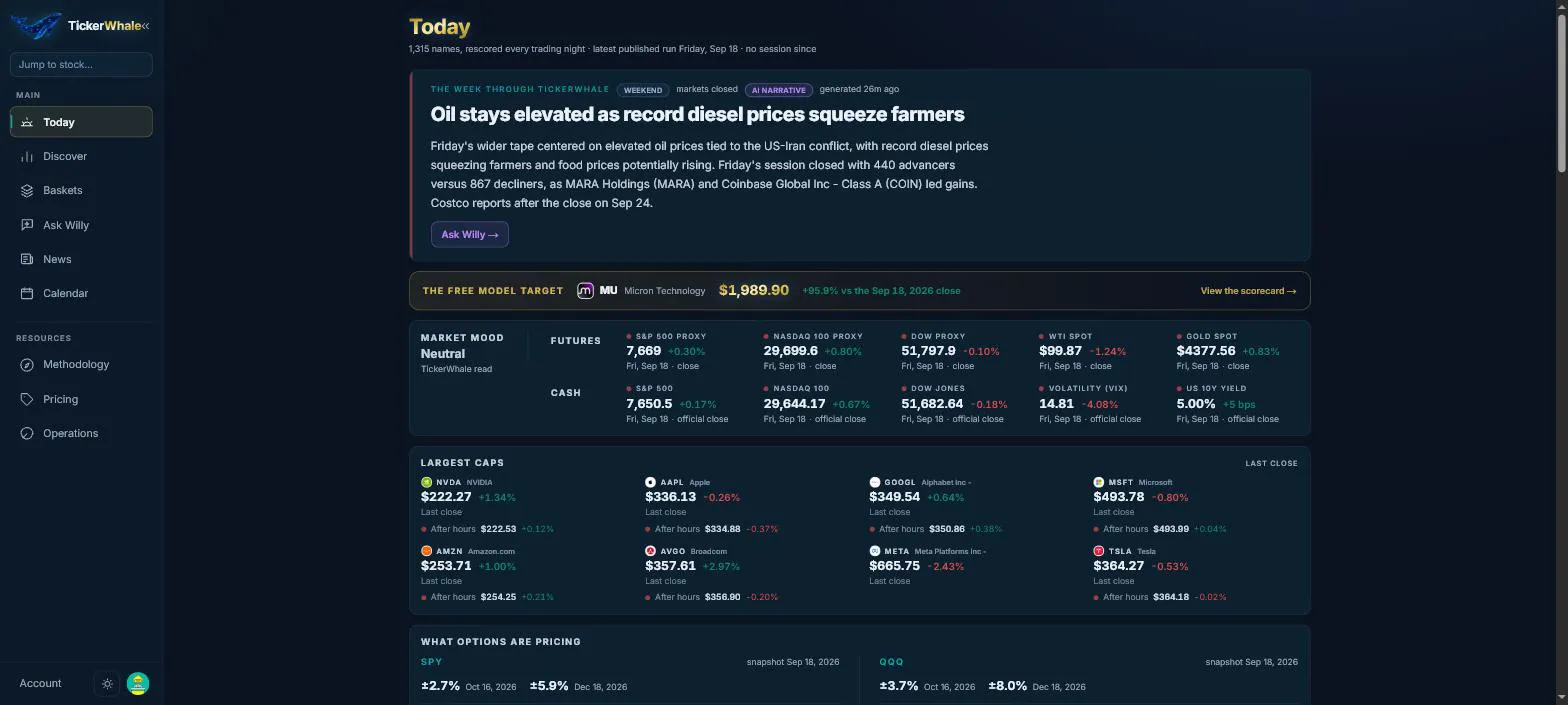Image resolution: width=1568 pixels, height=705 pixels.
Task: Click the Micron MU logo icon
Action: (x=586, y=290)
